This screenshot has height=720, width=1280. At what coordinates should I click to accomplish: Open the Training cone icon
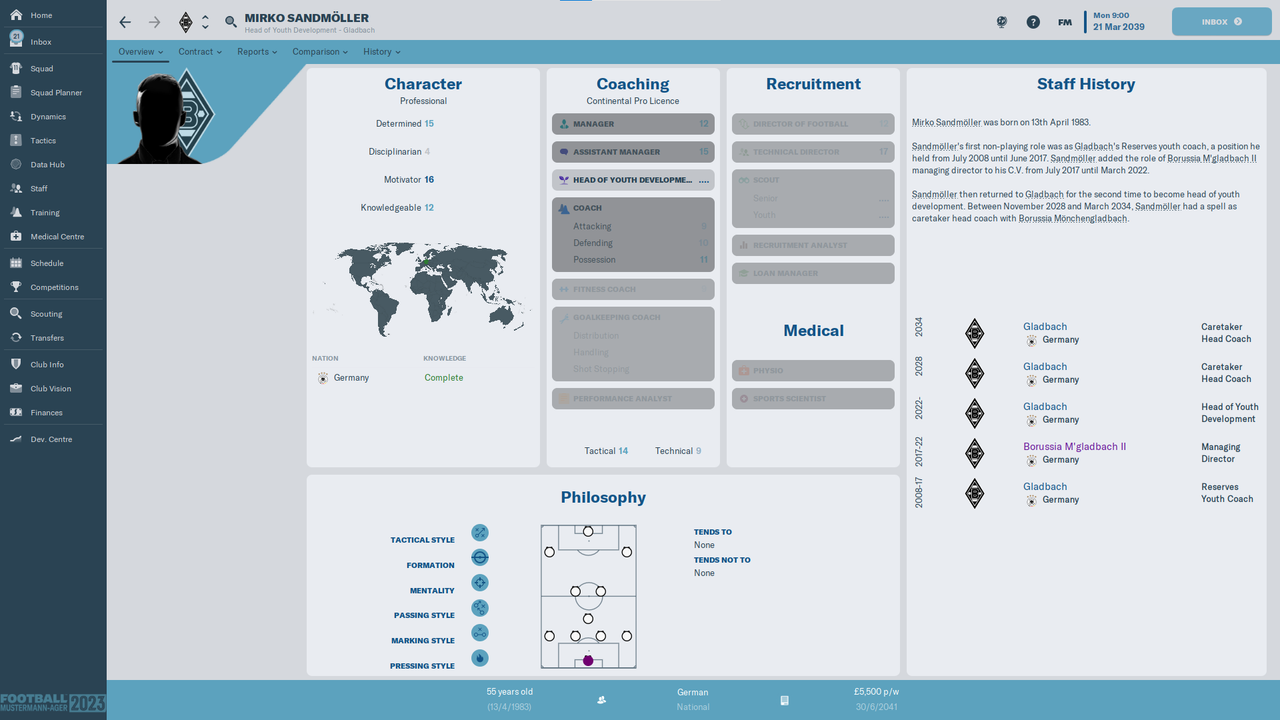pyautogui.click(x=16, y=213)
